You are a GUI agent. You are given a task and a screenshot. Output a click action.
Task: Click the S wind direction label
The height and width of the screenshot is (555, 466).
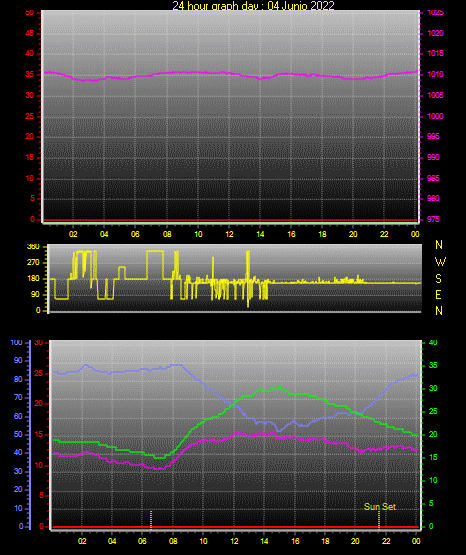click(x=438, y=279)
